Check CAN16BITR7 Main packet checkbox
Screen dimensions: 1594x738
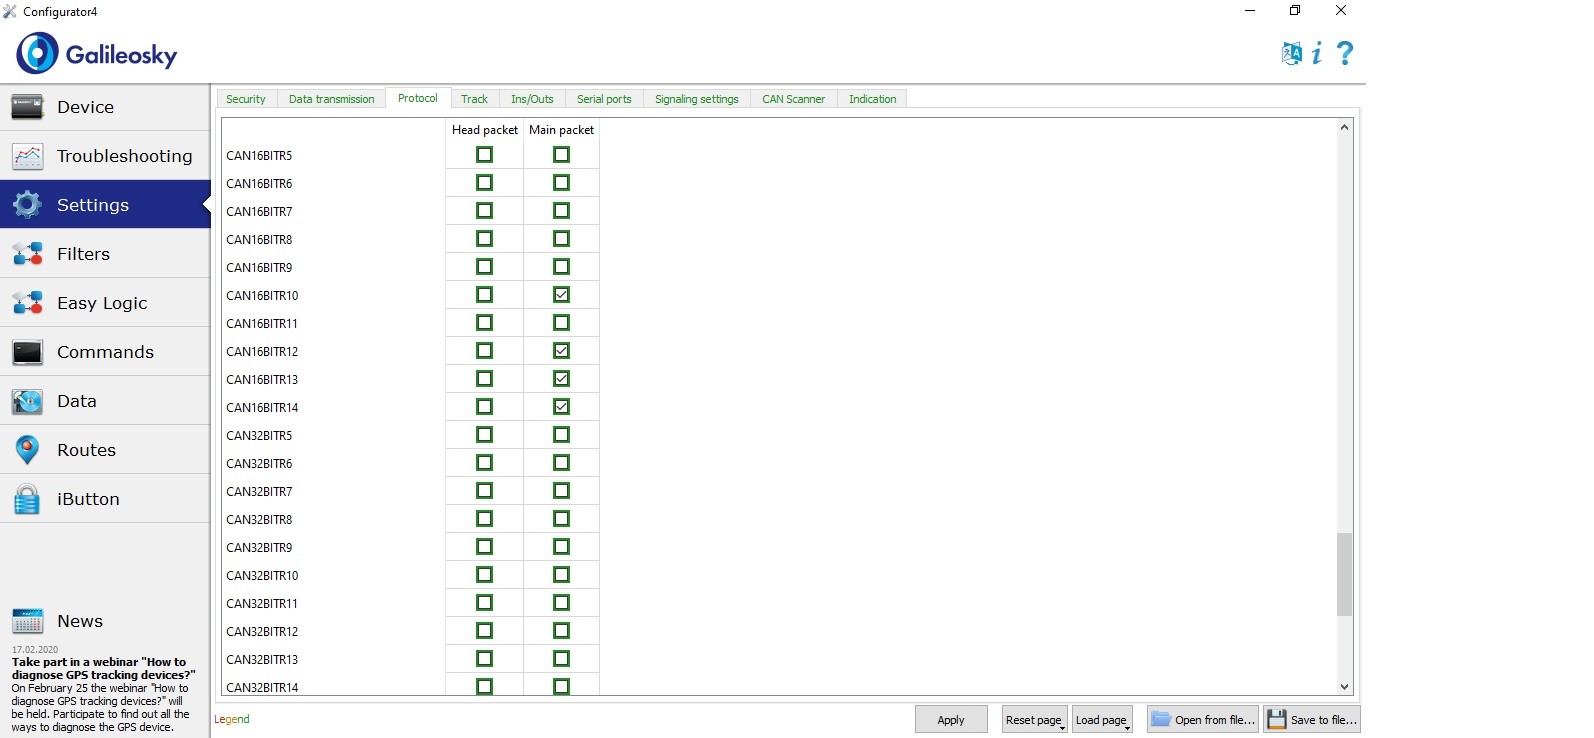coord(561,211)
